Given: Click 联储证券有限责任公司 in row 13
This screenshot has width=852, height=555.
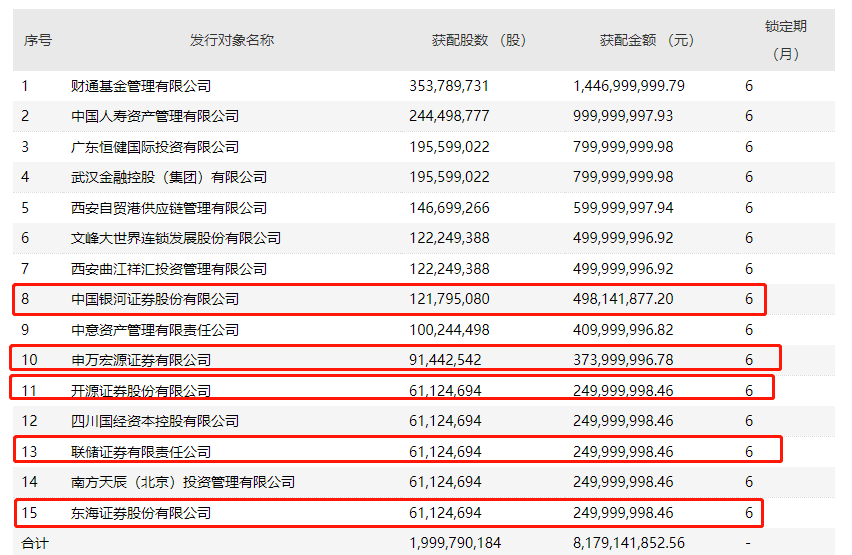Looking at the screenshot, I should point(141,452).
